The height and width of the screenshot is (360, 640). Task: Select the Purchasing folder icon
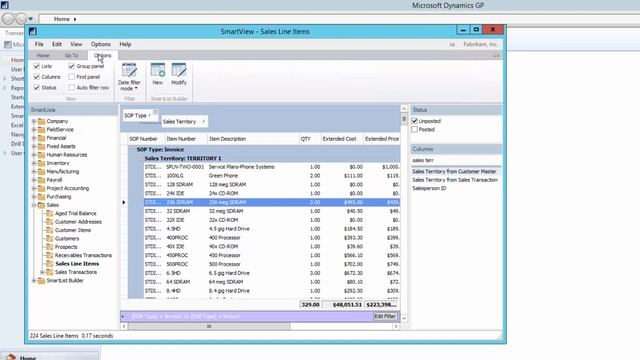pos(41,196)
